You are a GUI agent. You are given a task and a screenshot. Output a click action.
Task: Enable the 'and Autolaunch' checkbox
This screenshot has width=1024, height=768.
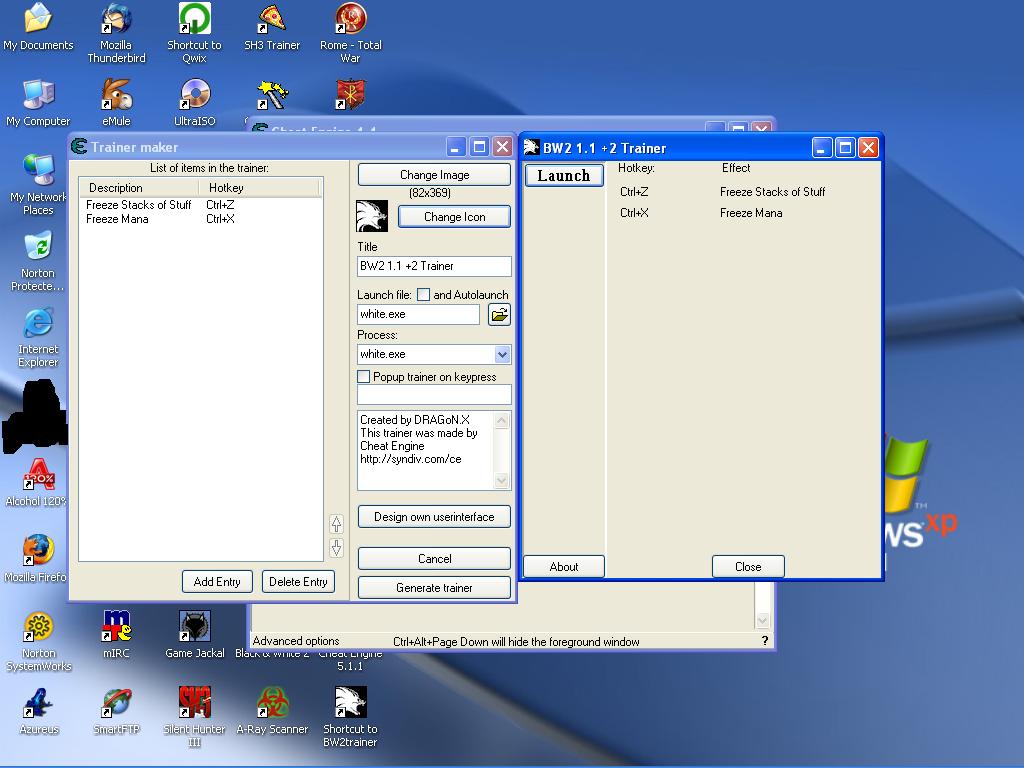click(x=423, y=295)
